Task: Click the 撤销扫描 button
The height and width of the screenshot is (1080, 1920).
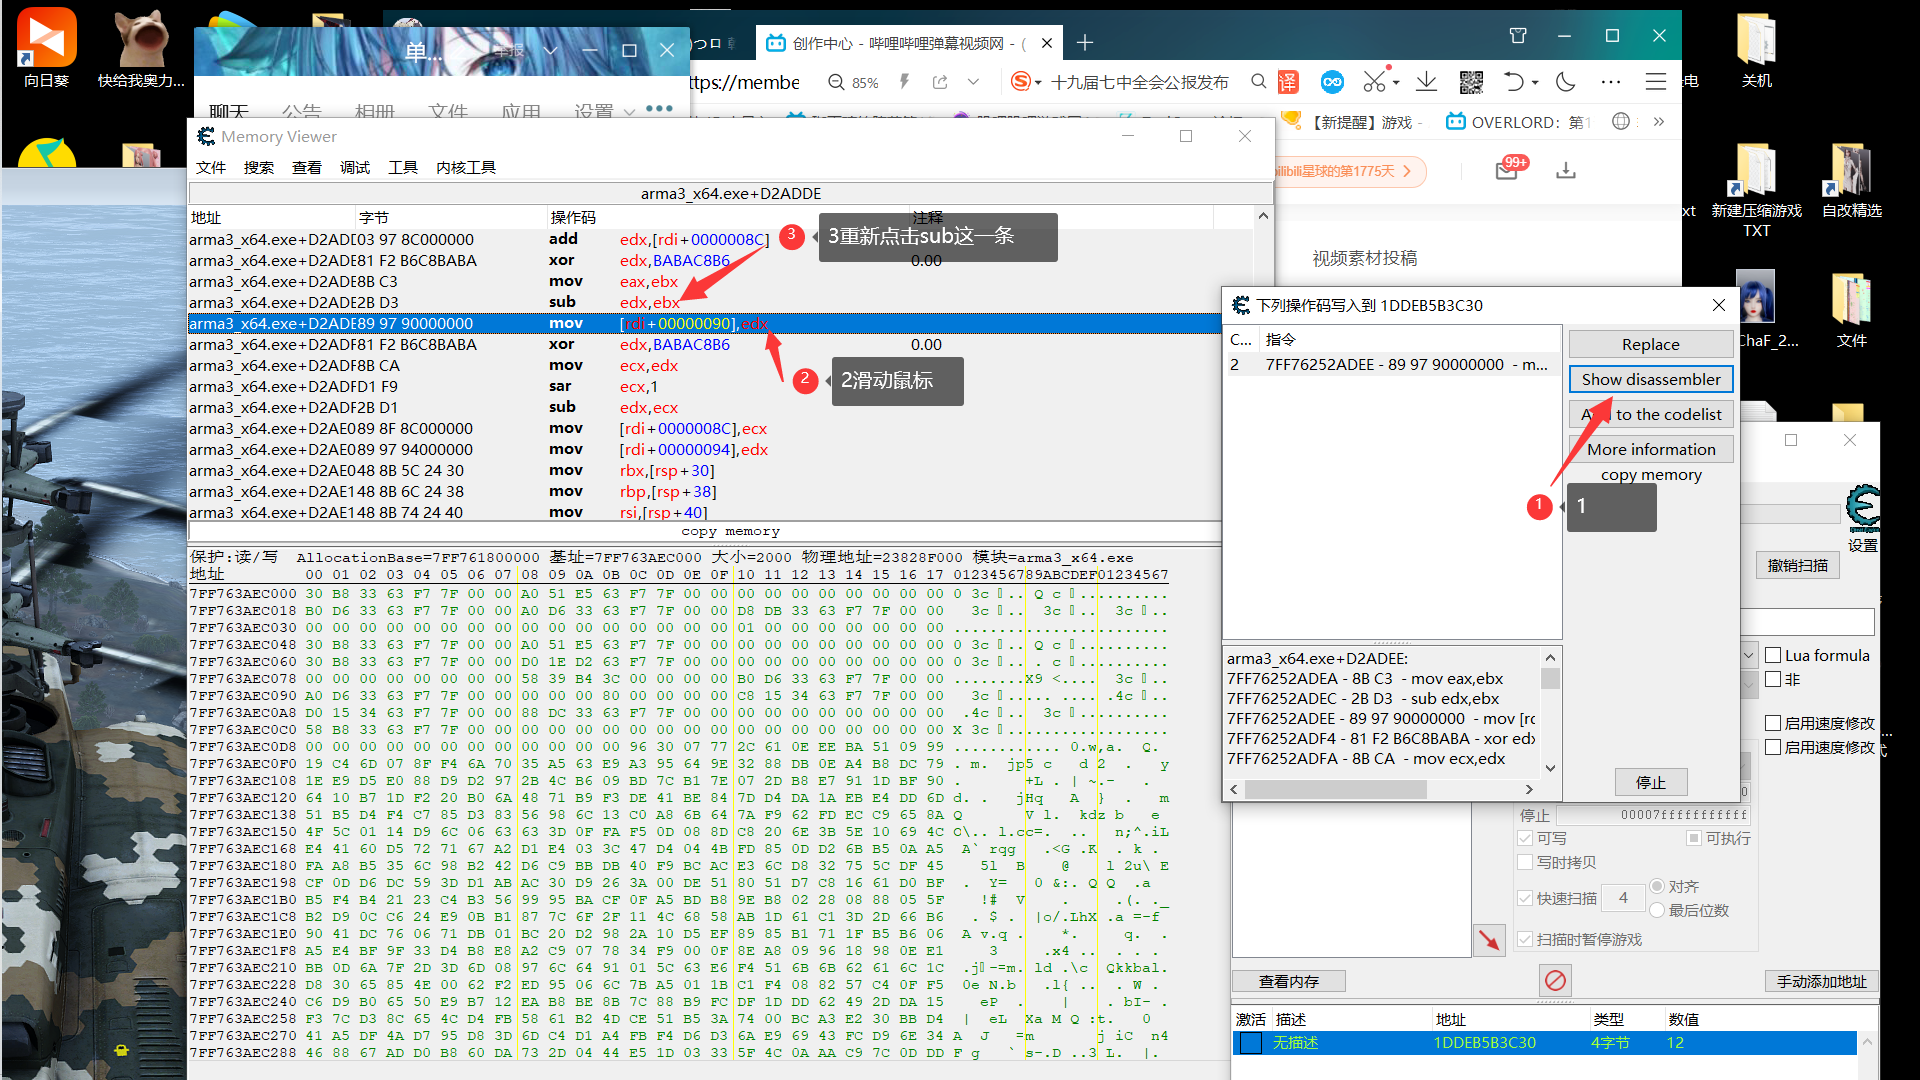Action: point(1797,566)
